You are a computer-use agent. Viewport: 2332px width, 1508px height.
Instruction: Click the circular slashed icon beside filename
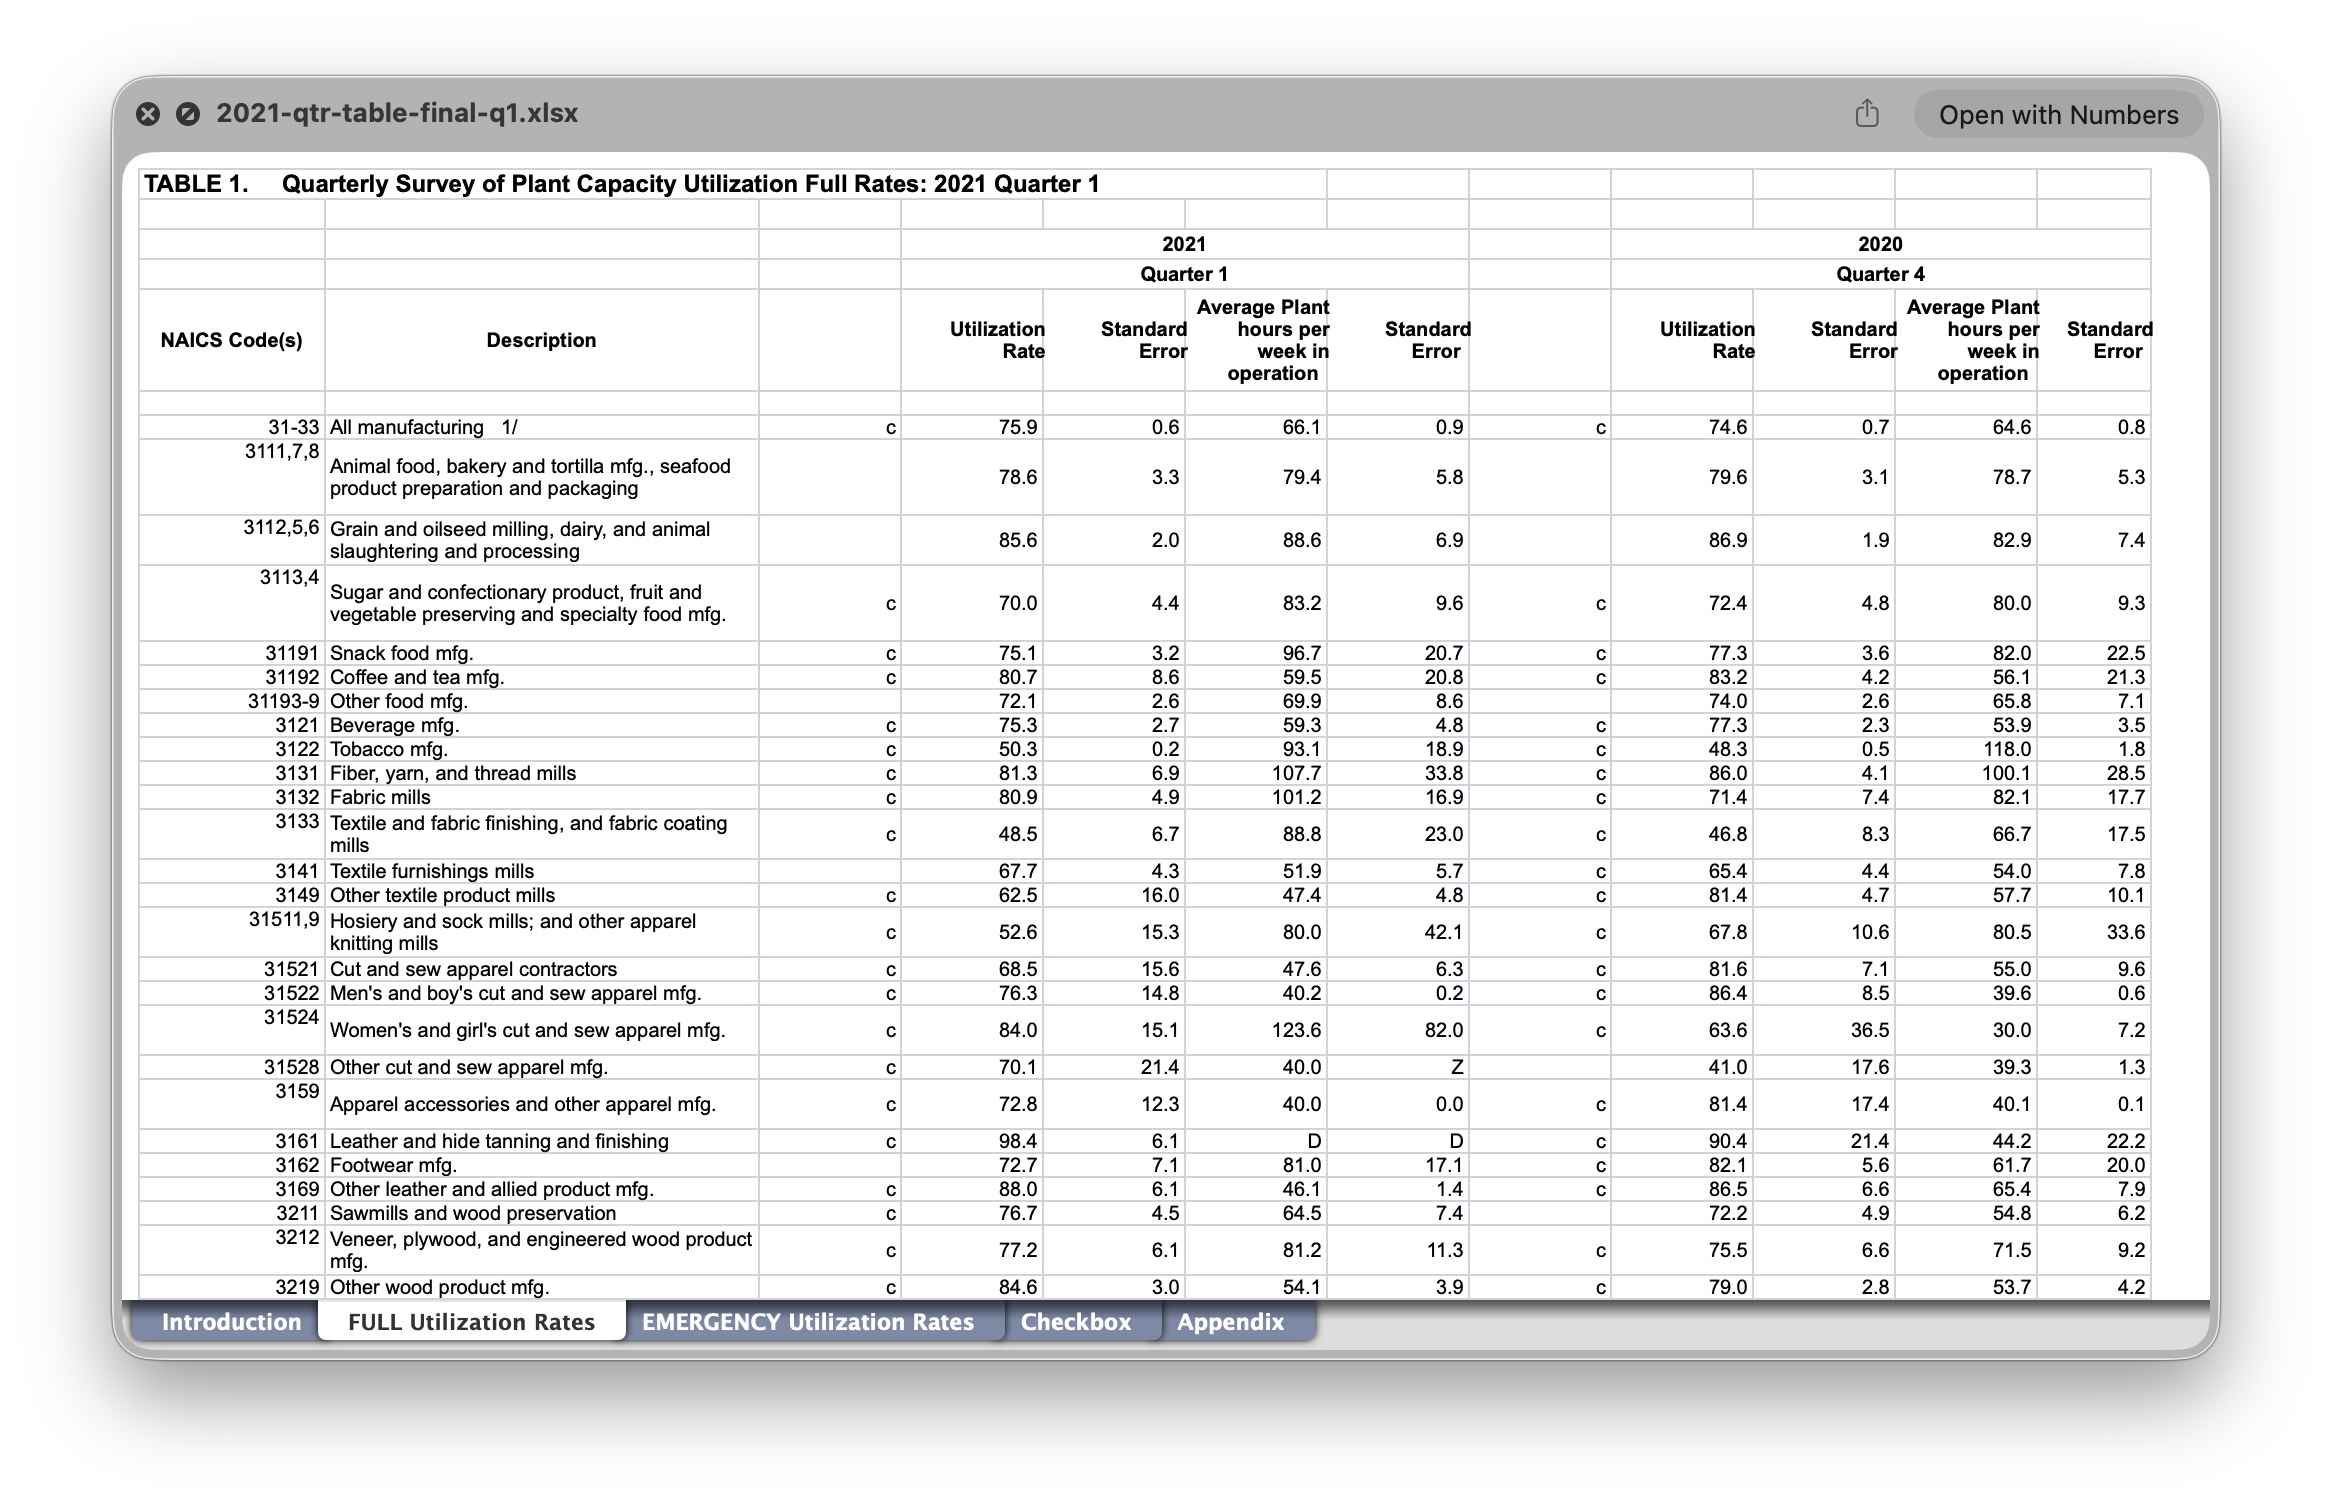188,114
